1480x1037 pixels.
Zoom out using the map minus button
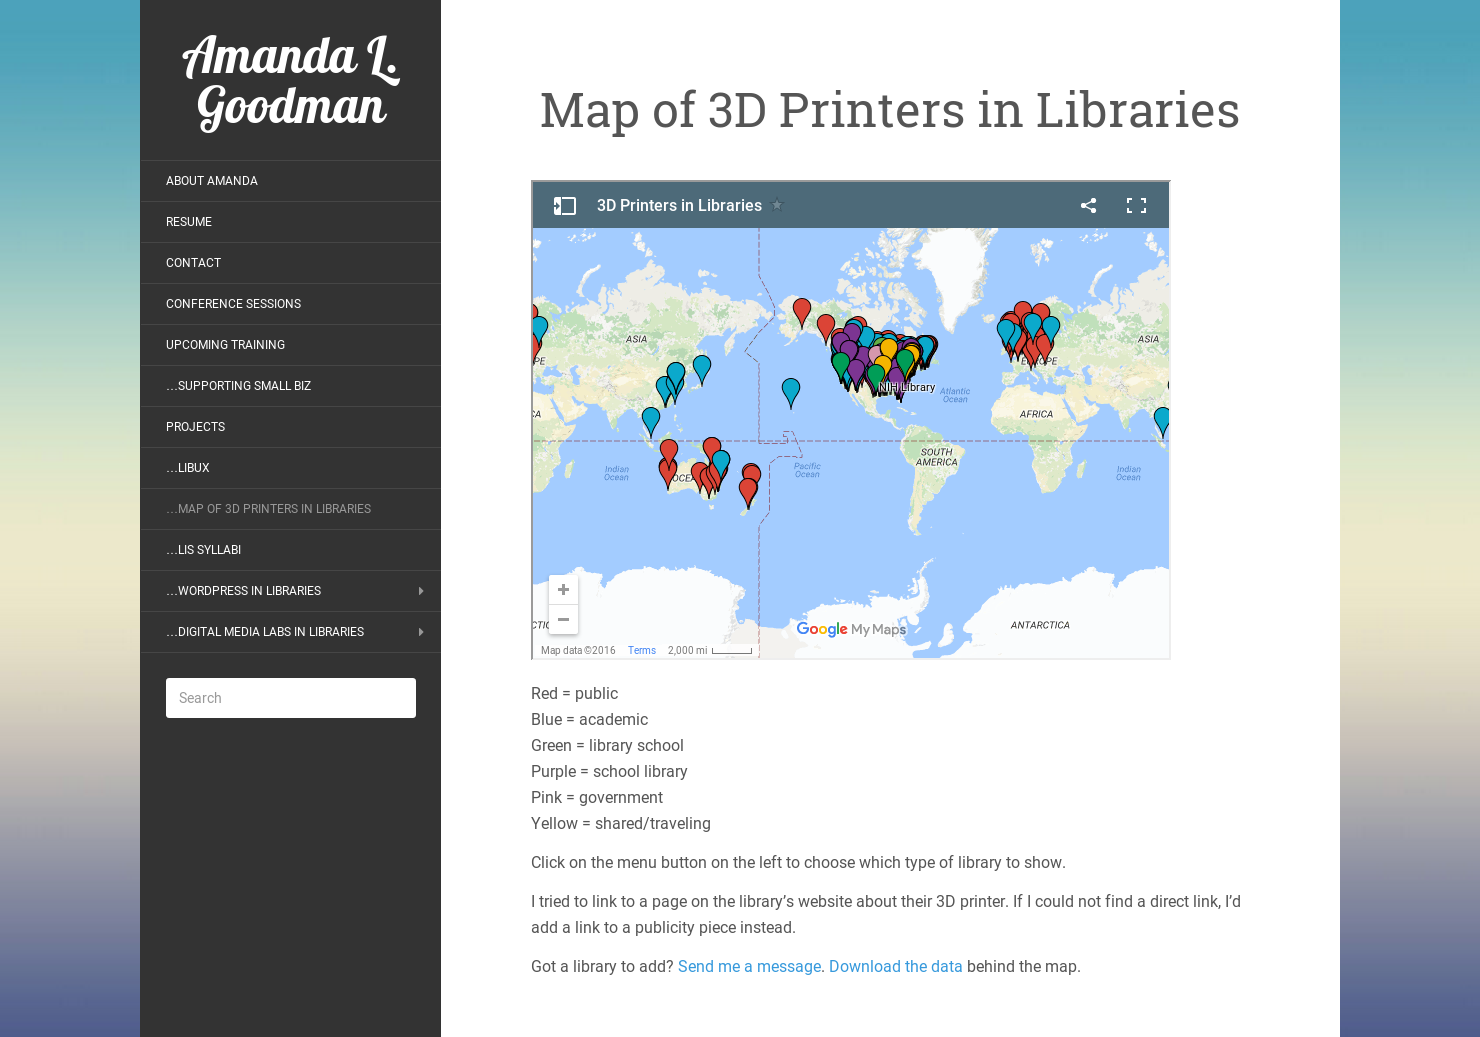[x=563, y=619]
